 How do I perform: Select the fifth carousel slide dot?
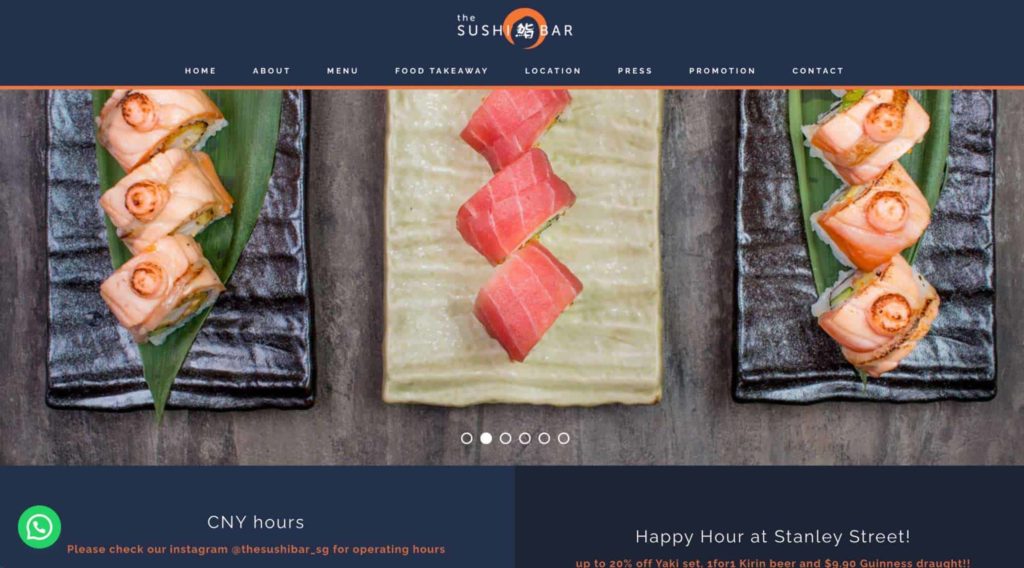click(544, 438)
